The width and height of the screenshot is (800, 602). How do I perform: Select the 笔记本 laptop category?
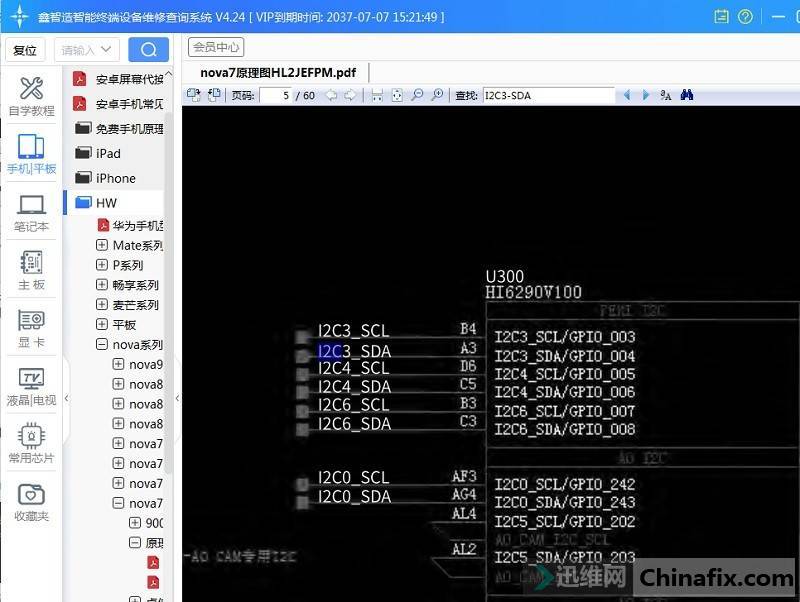click(x=31, y=212)
